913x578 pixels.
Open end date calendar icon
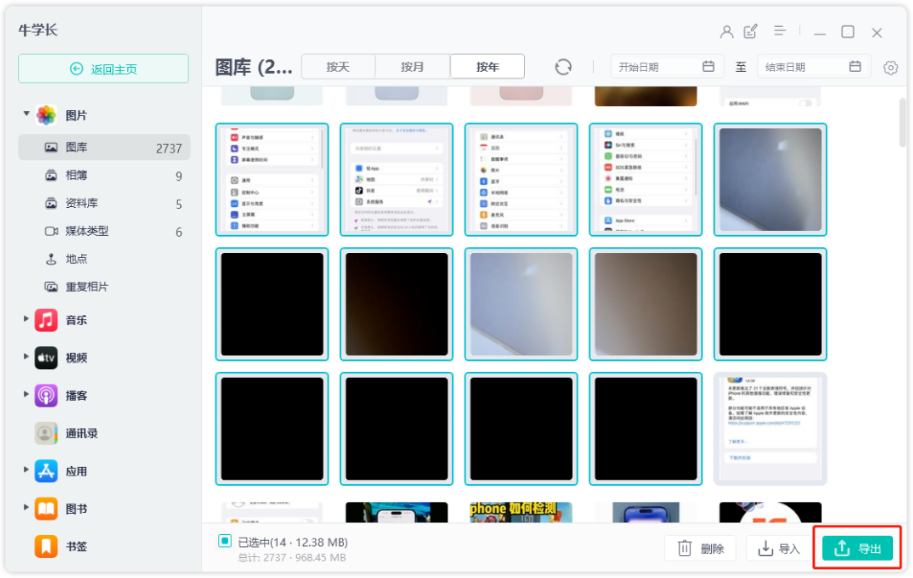pos(855,66)
